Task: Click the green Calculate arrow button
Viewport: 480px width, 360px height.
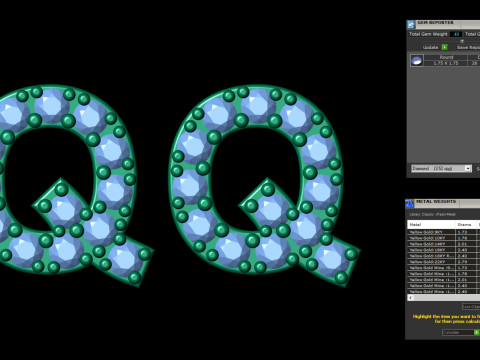Action: tap(477, 332)
